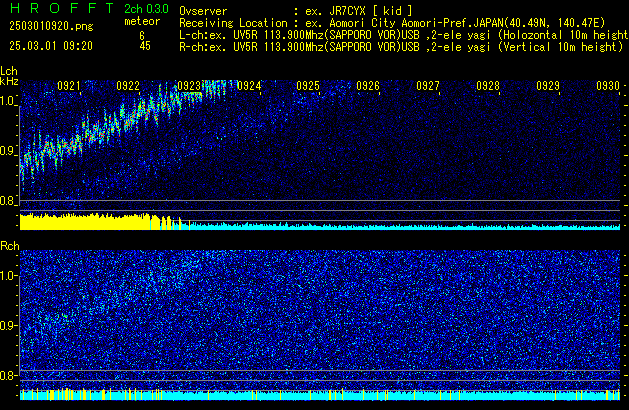Viewport: 629px width, 410px height.
Task: Click the 0929 time marker
Action: [x=548, y=86]
